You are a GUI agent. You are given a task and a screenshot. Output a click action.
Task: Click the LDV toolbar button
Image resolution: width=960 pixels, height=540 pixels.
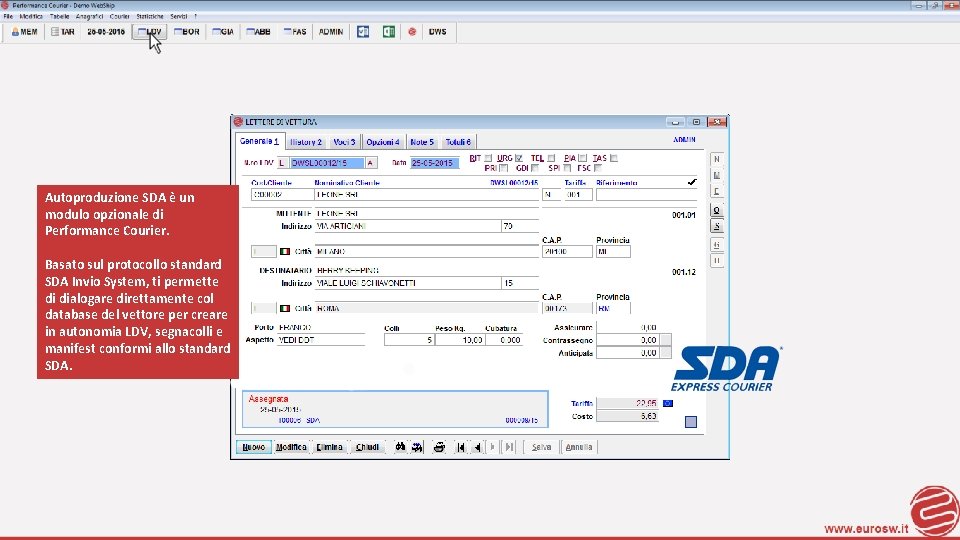pyautogui.click(x=150, y=32)
